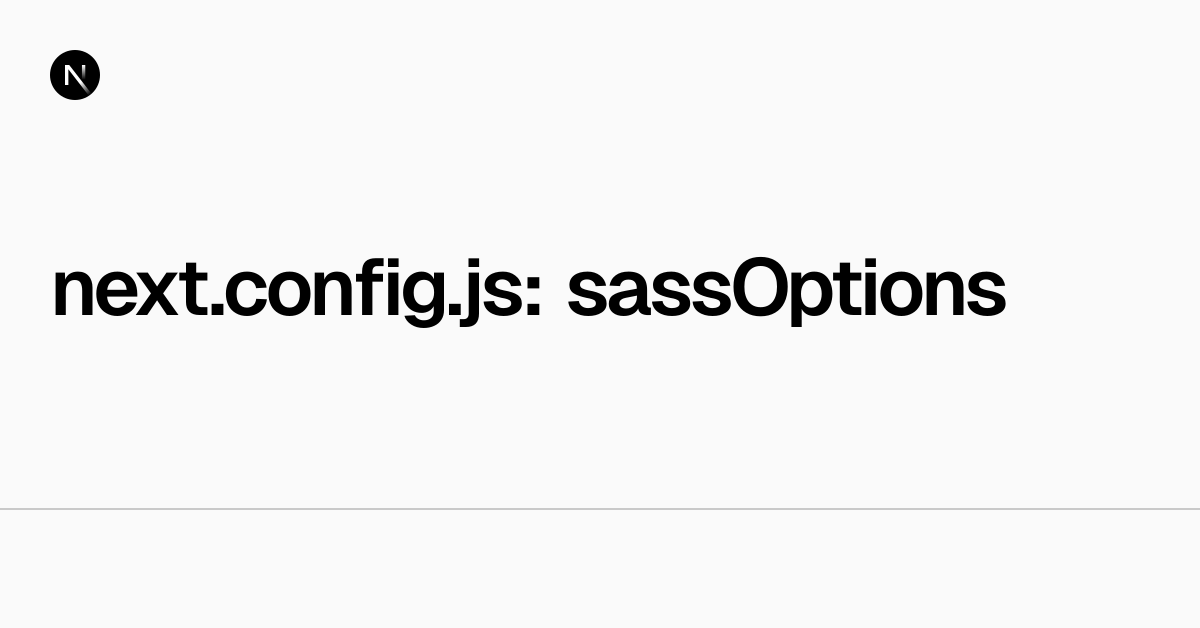The image size is (1200, 628).
Task: Click the horizontal divider line below the title
Action: [x=600, y=509]
